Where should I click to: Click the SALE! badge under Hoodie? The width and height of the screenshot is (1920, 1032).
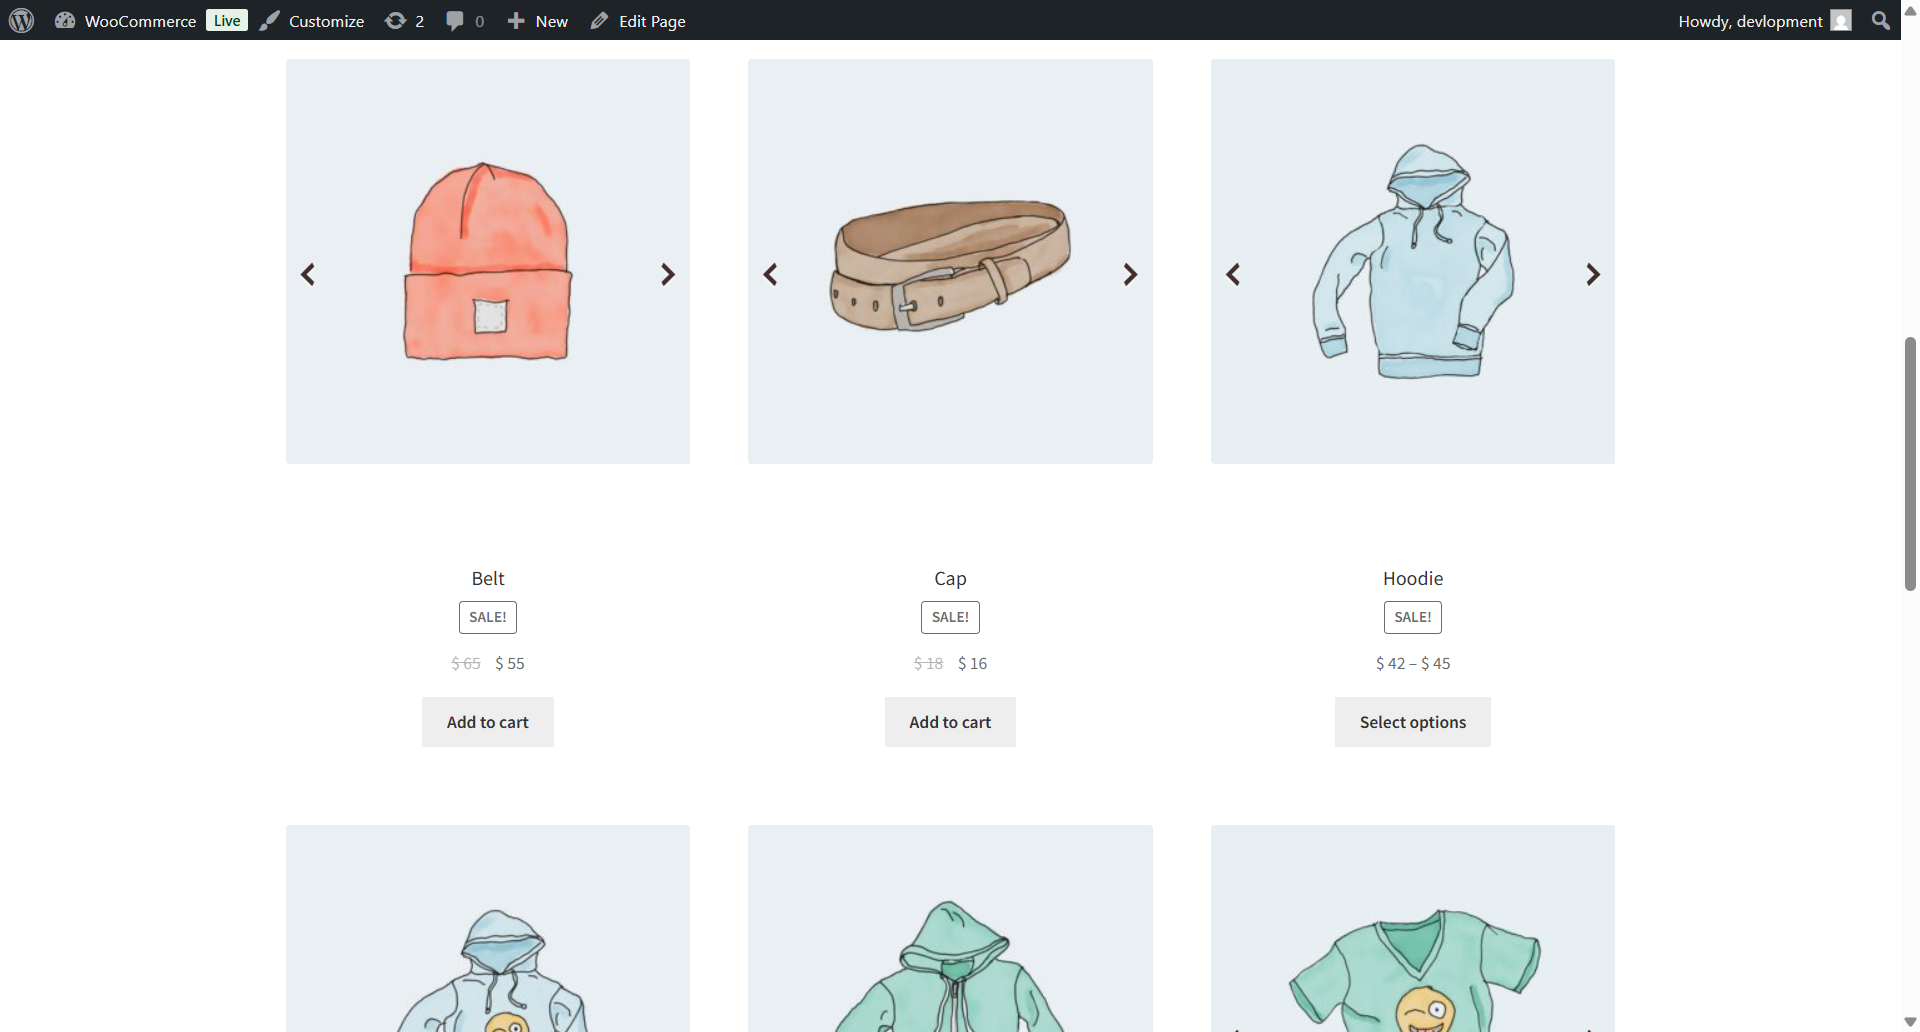[1413, 617]
